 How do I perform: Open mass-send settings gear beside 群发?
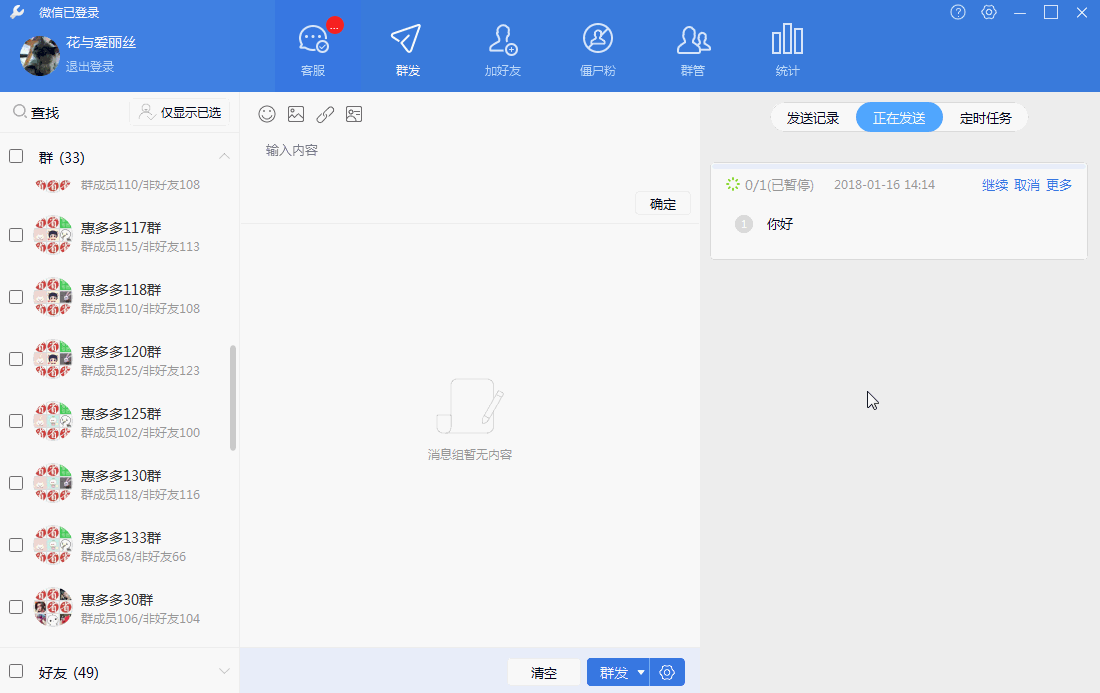[667, 673]
